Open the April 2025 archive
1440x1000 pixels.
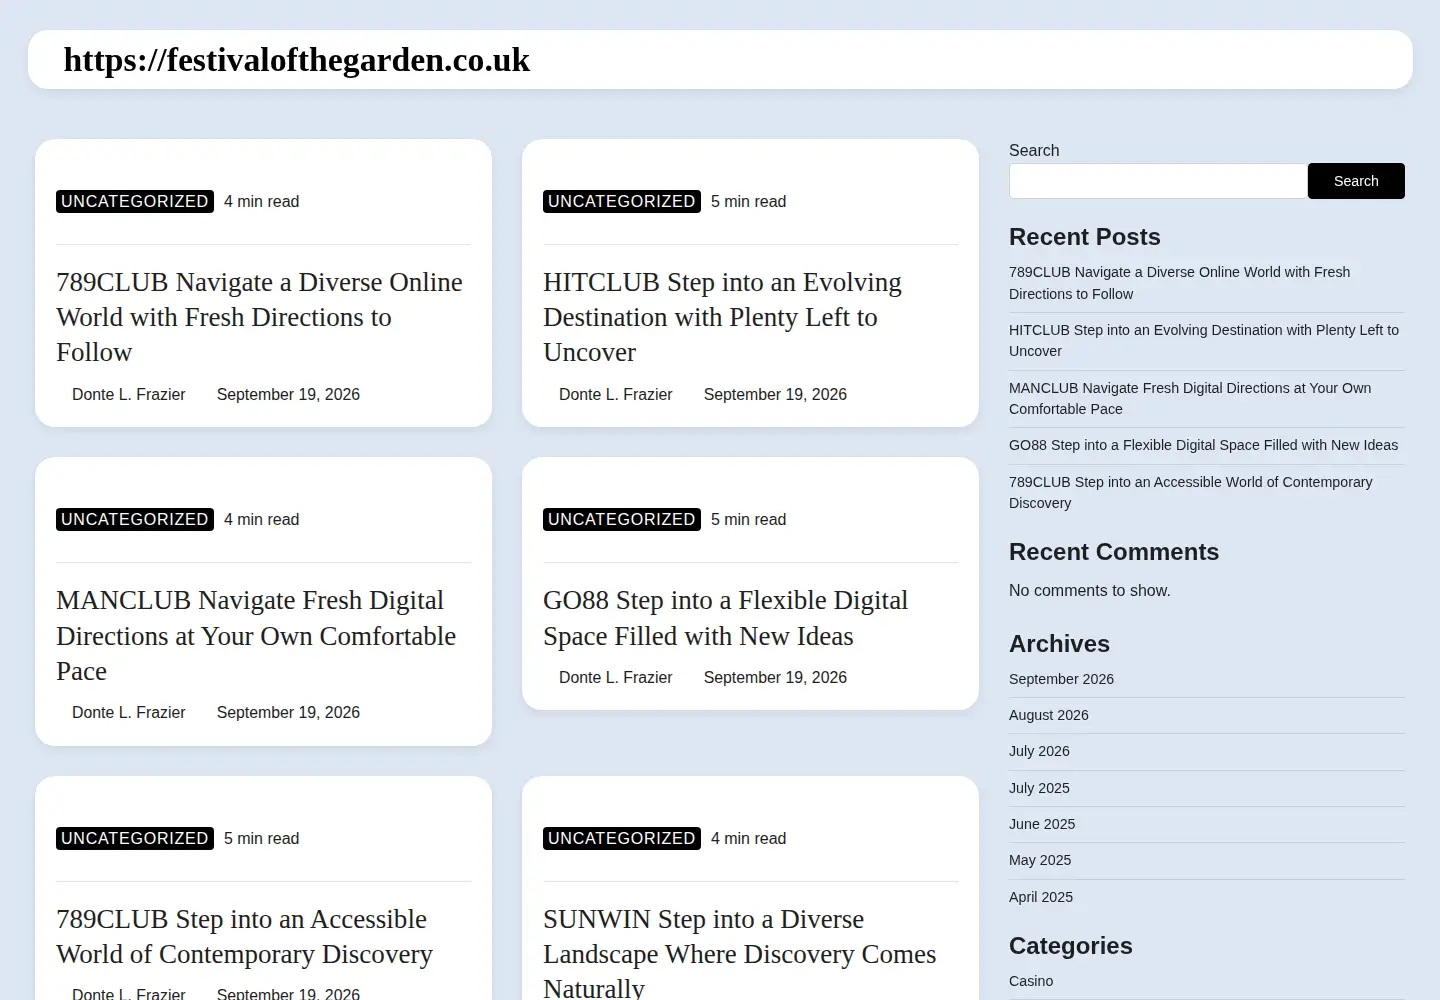tap(1041, 897)
